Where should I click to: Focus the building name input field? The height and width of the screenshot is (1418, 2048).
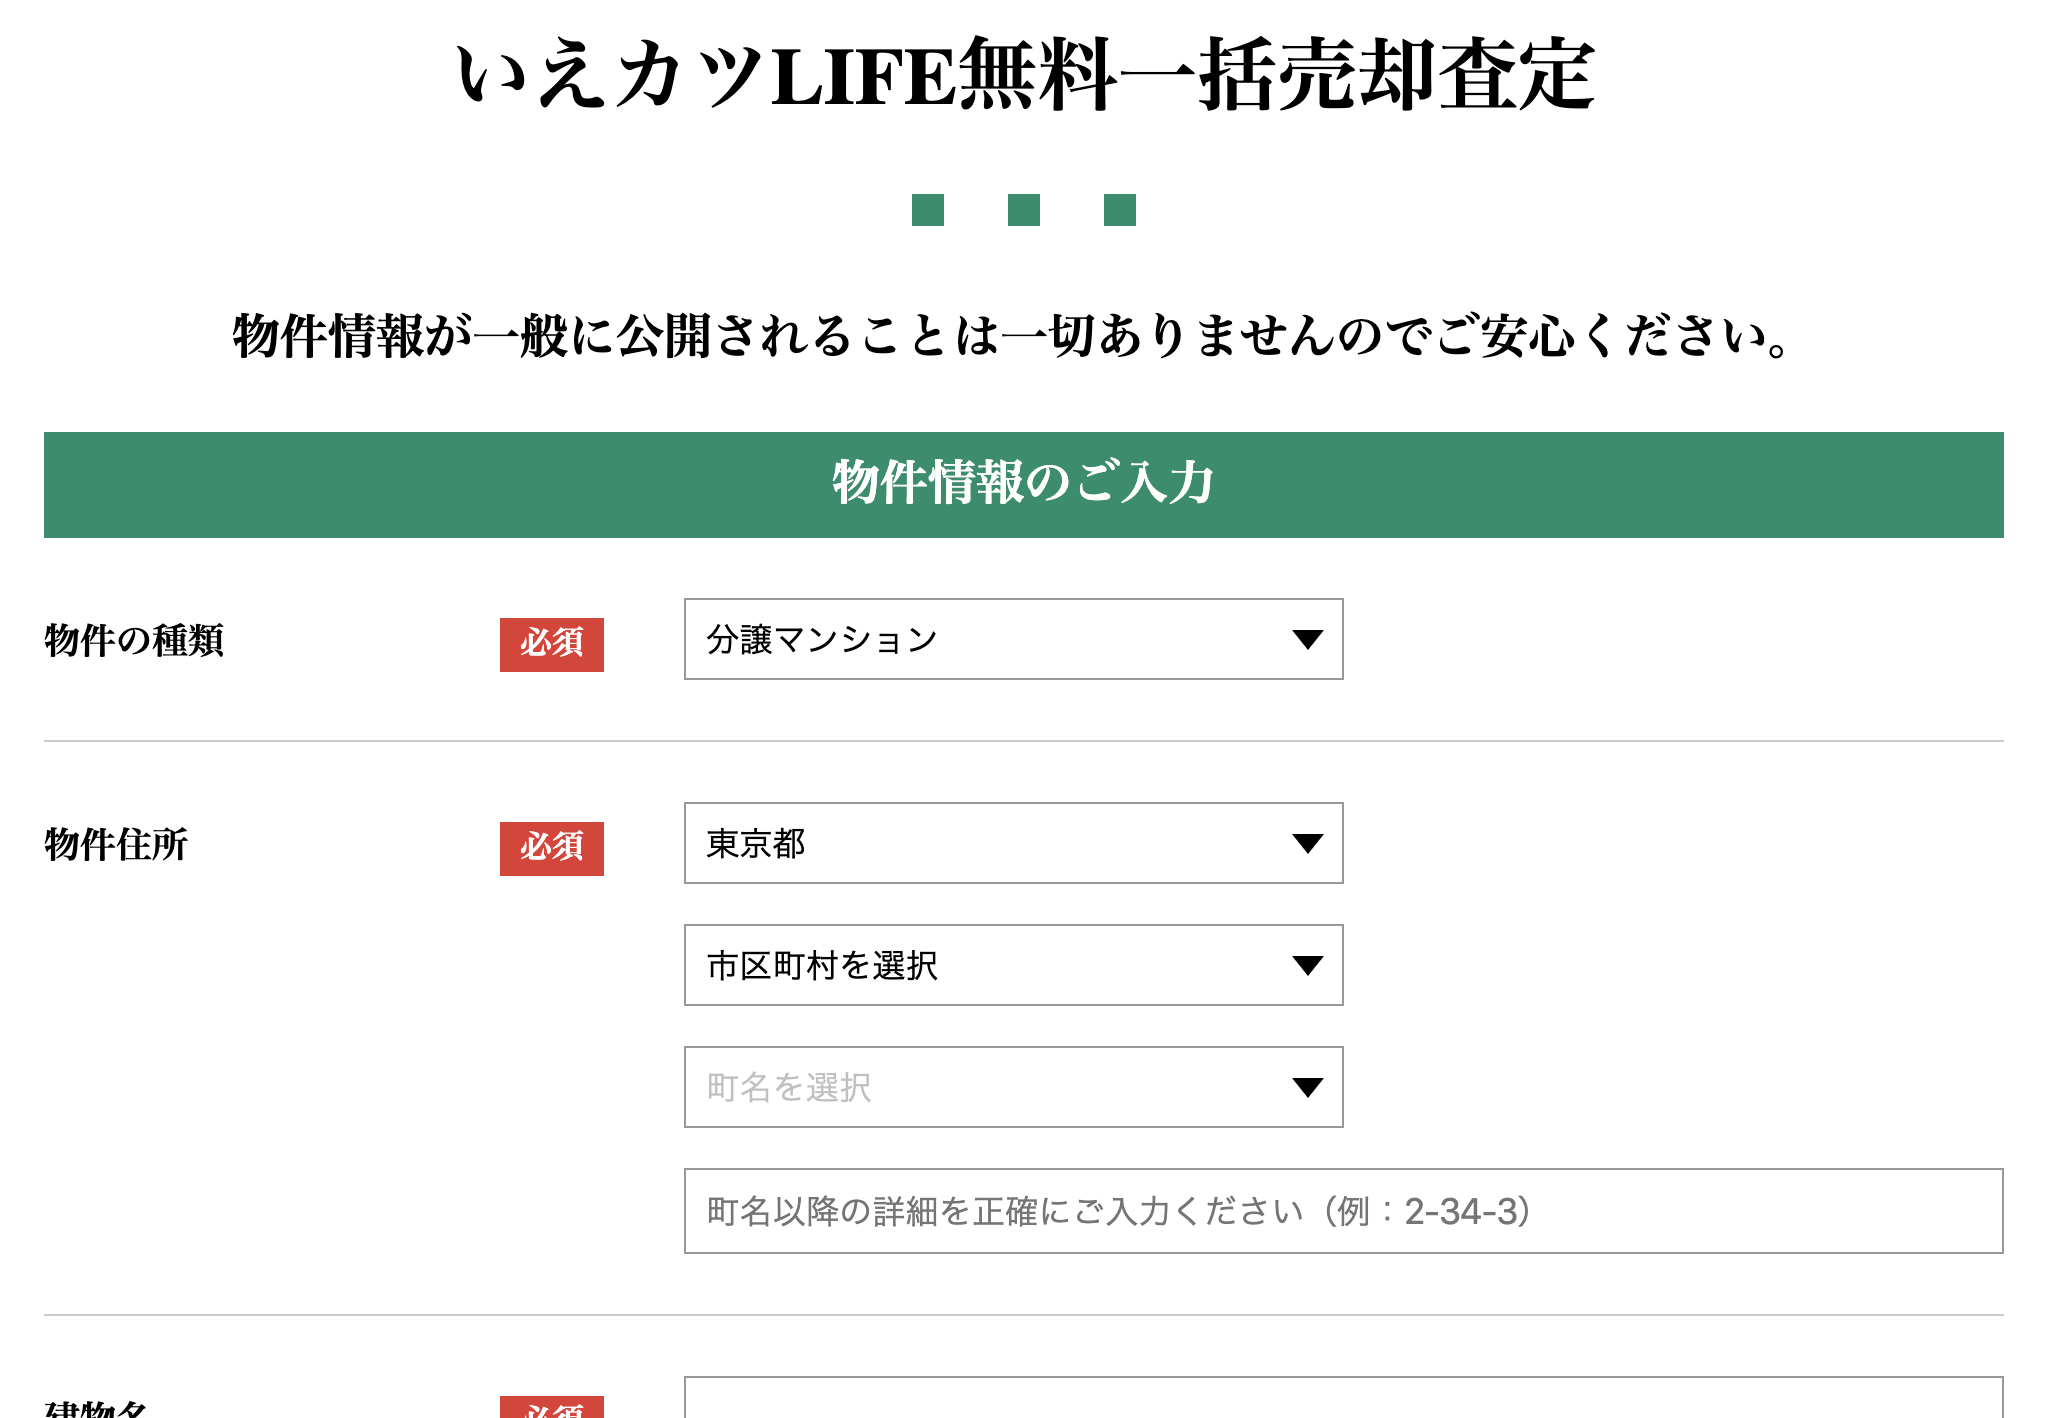pyautogui.click(x=1342, y=1400)
